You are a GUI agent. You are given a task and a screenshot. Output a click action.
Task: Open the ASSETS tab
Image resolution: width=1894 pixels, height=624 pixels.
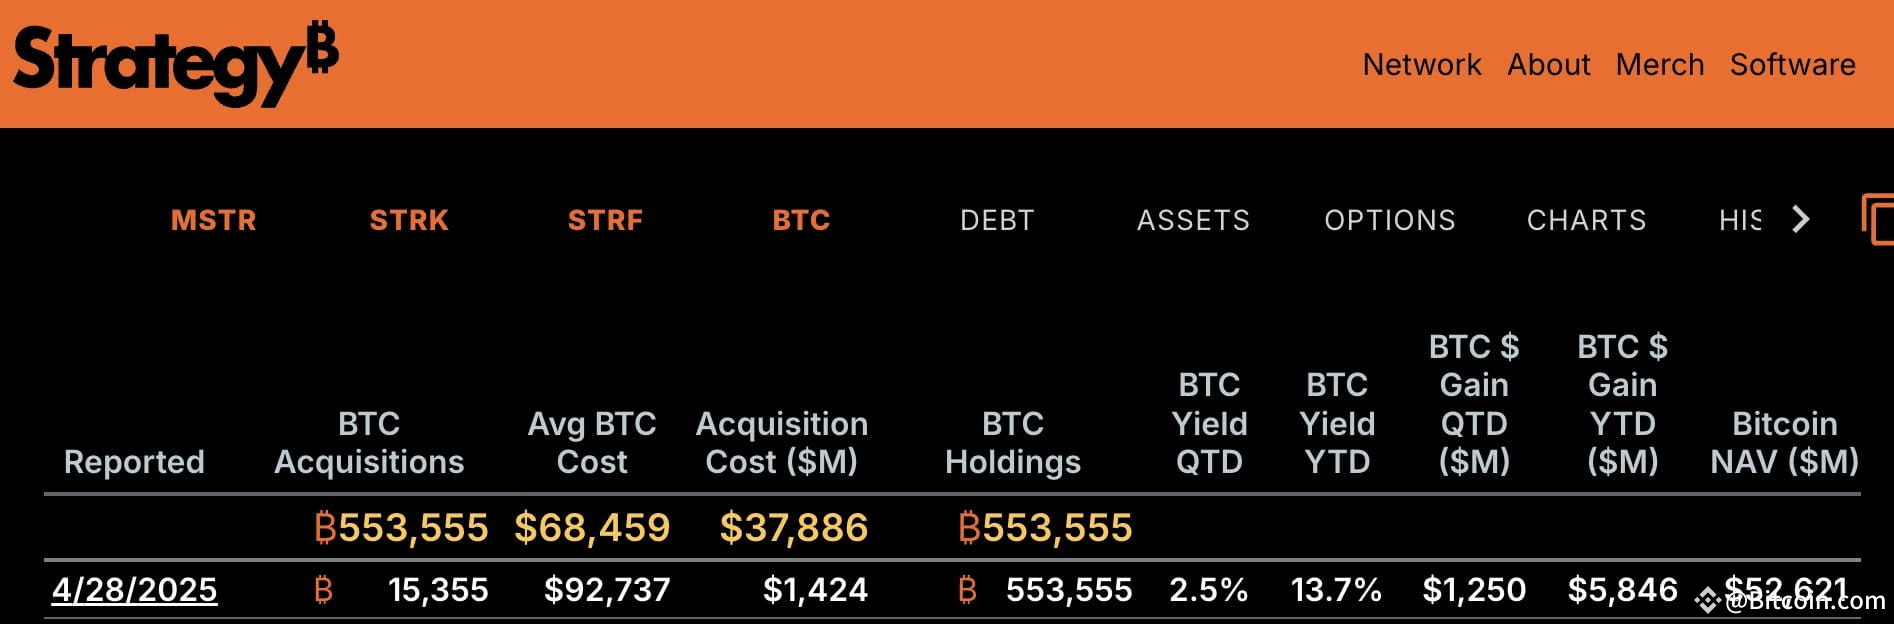click(x=1193, y=220)
